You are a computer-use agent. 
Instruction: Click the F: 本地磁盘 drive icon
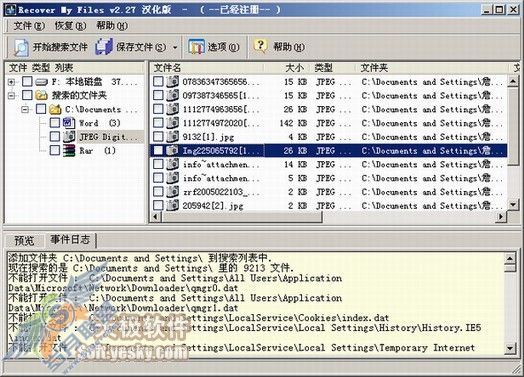click(x=42, y=82)
